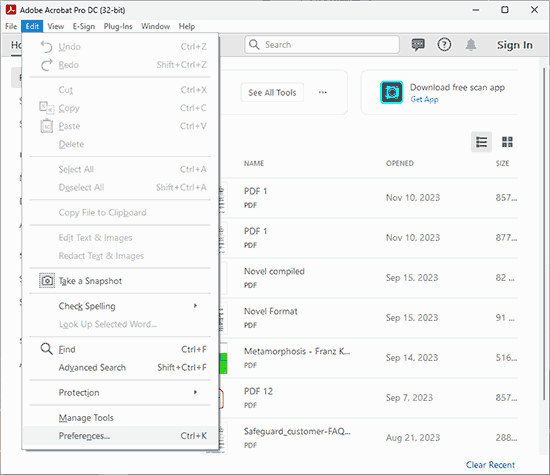This screenshot has height=475, width=550.
Task: Click the Get App link
Action: coord(424,99)
